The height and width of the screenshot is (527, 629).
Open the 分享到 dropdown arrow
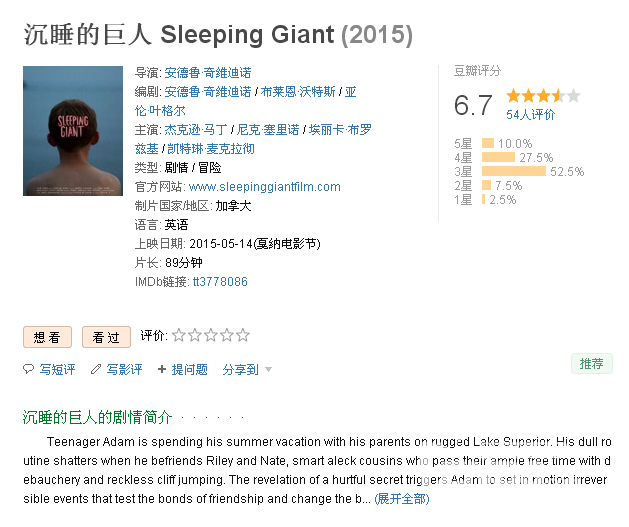[268, 369]
